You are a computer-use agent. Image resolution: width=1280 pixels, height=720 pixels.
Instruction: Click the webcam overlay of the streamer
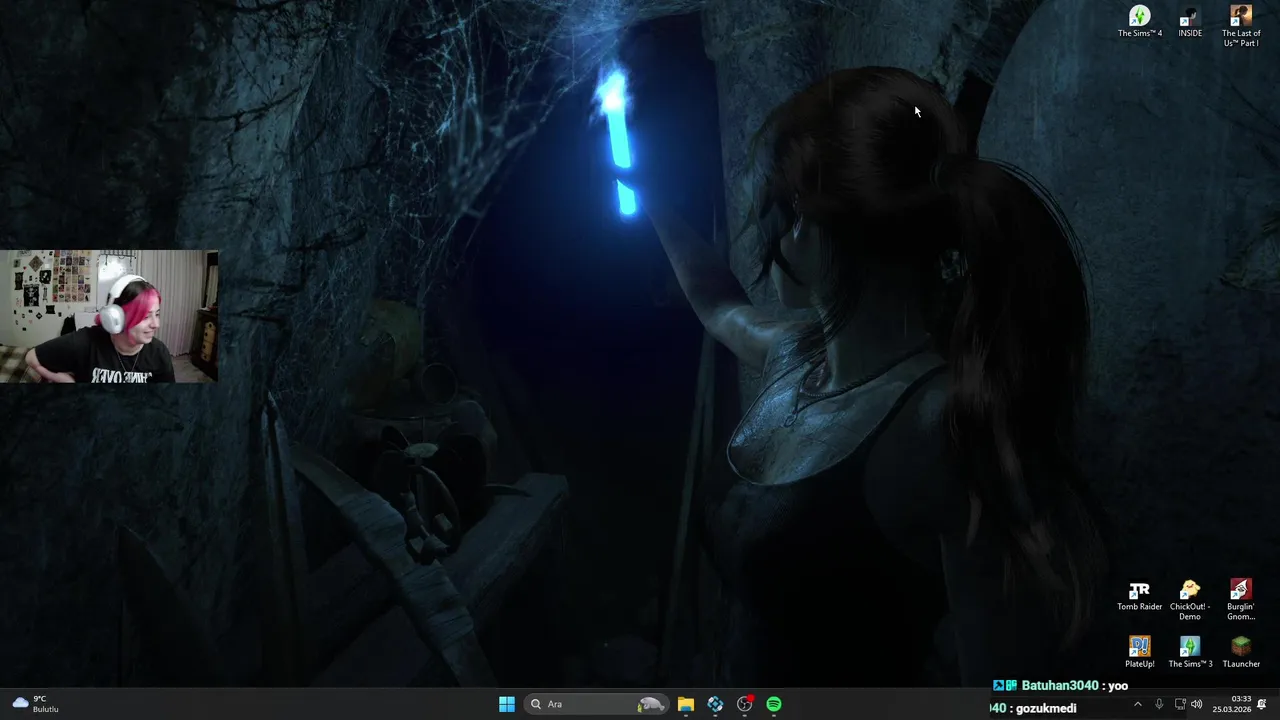tap(109, 316)
